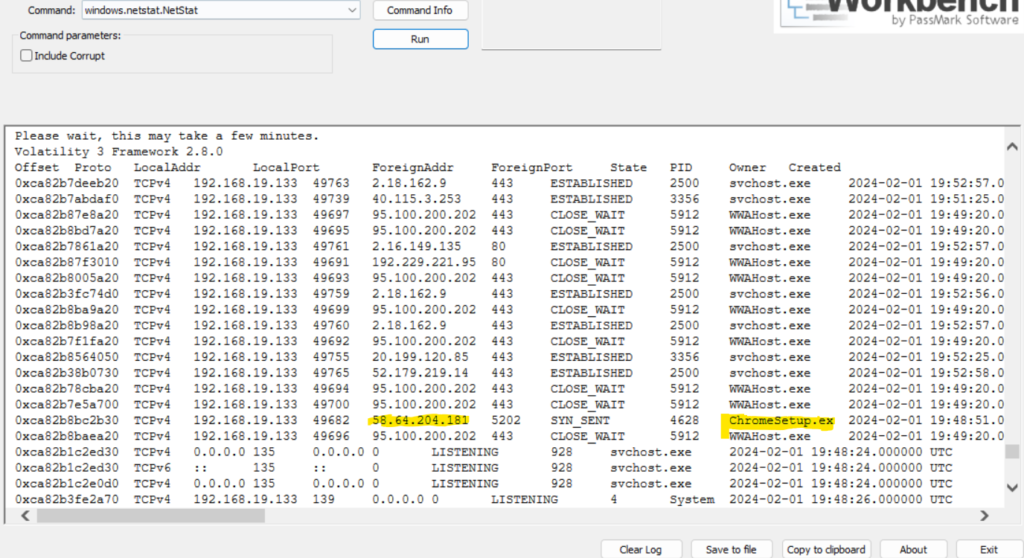Click the first offset 0xca82b7deeb20
This screenshot has height=558, width=1024.
(67, 183)
